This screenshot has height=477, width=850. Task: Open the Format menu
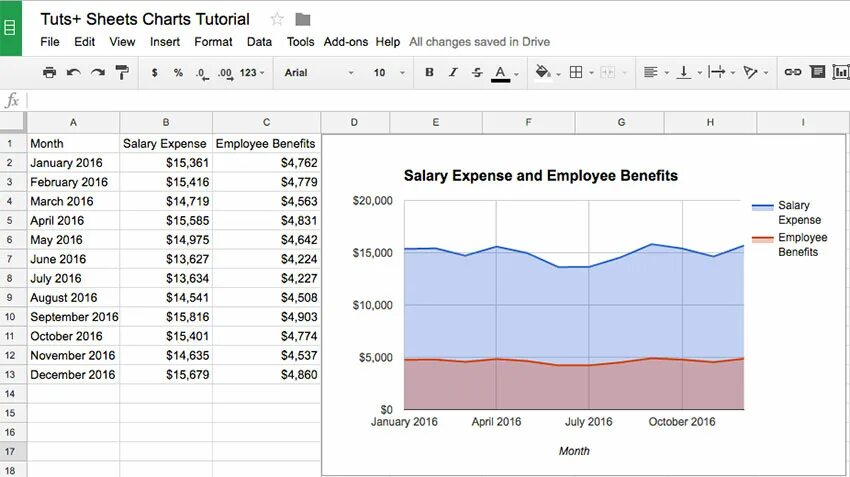click(x=213, y=42)
